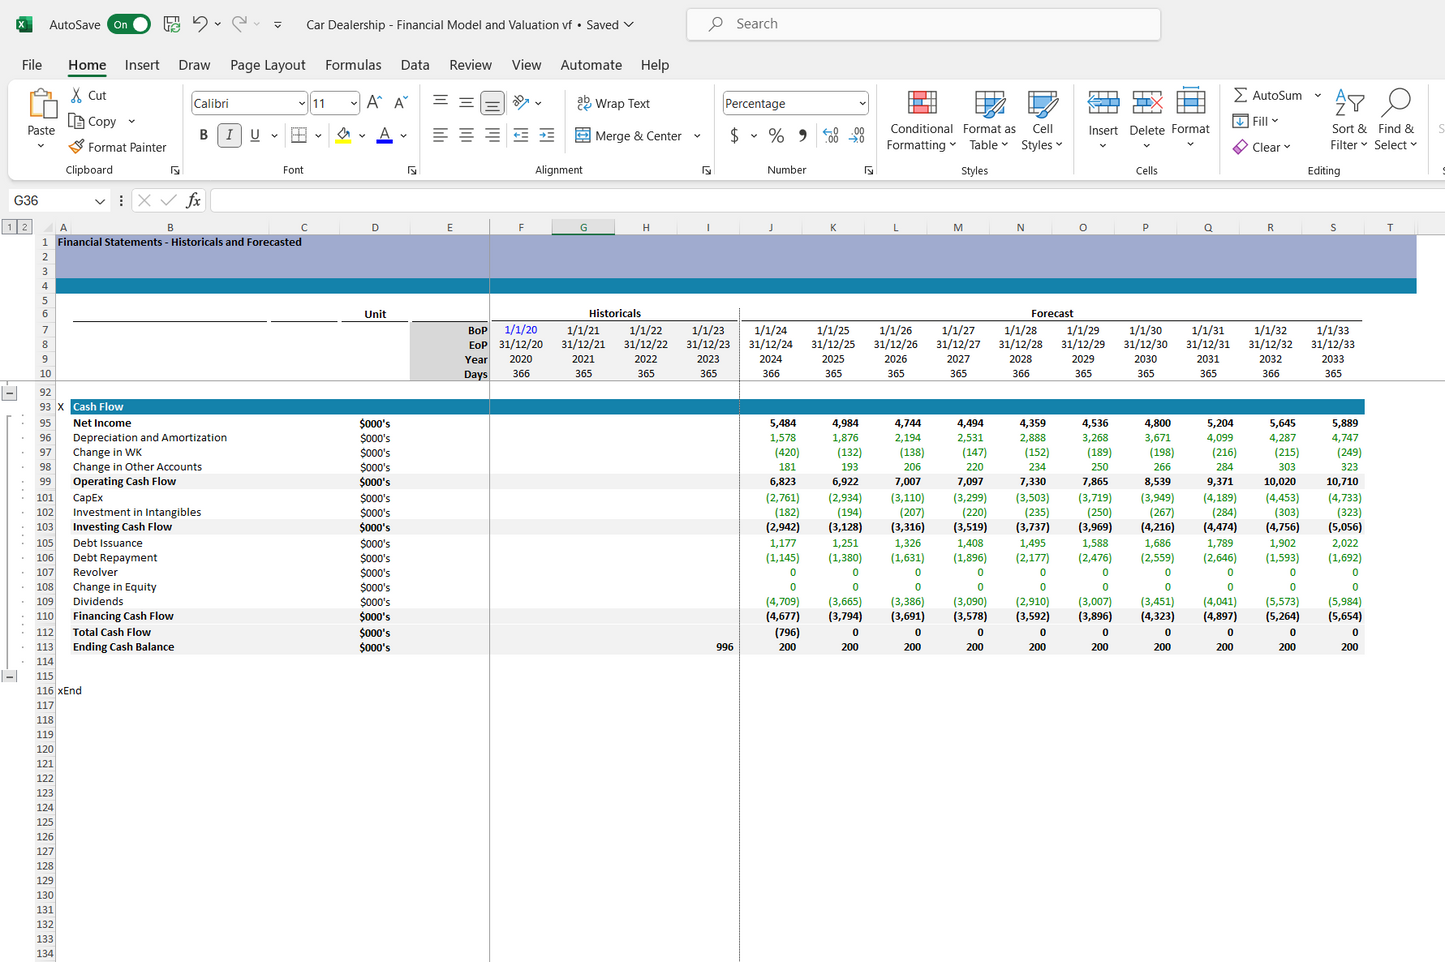
Task: Open Conditional Formatting in Styles group
Action: pyautogui.click(x=921, y=122)
